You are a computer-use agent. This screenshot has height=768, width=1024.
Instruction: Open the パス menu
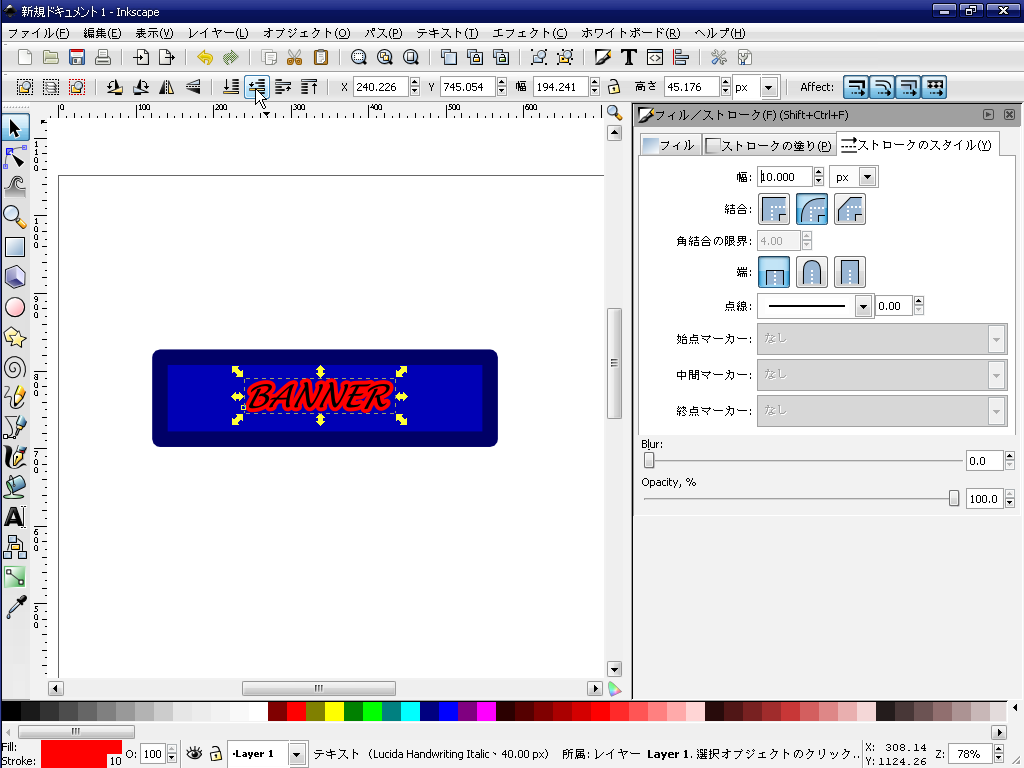click(x=383, y=33)
